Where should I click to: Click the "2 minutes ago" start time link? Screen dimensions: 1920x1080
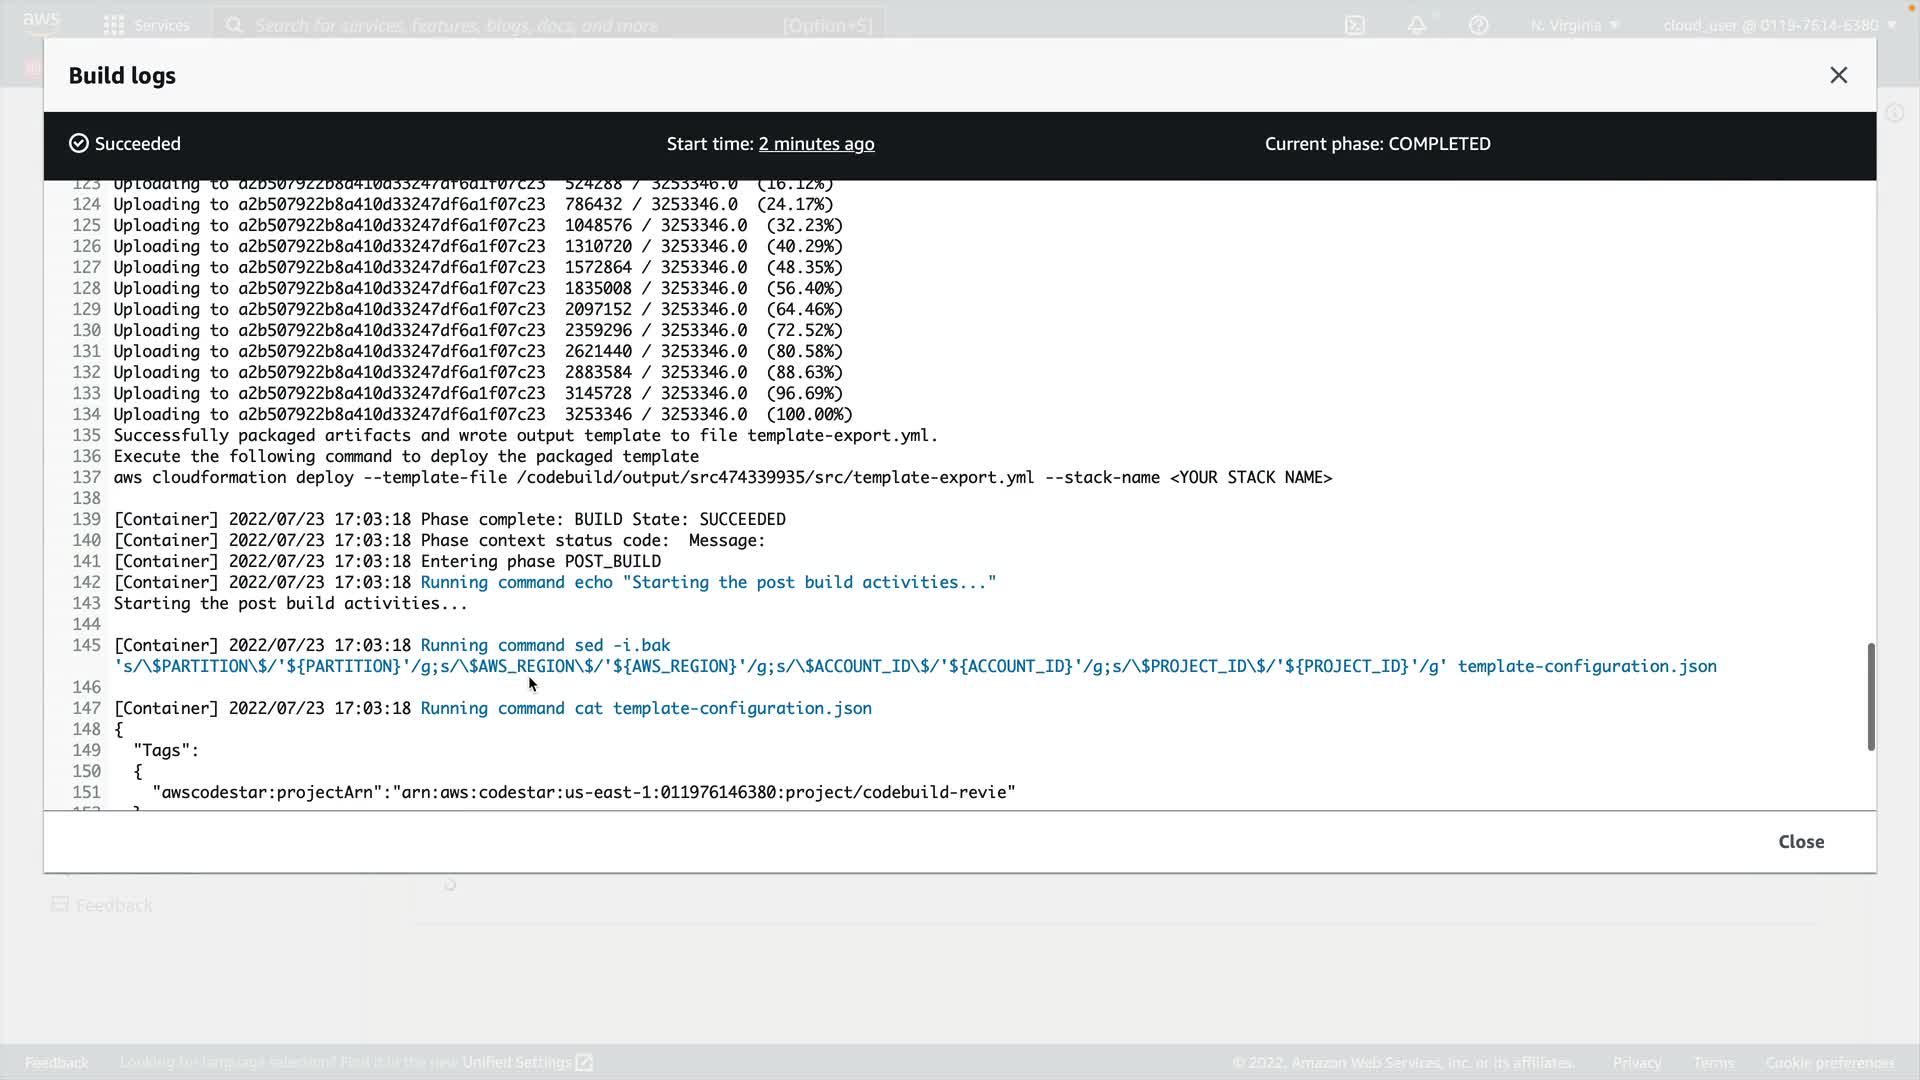tap(816, 144)
